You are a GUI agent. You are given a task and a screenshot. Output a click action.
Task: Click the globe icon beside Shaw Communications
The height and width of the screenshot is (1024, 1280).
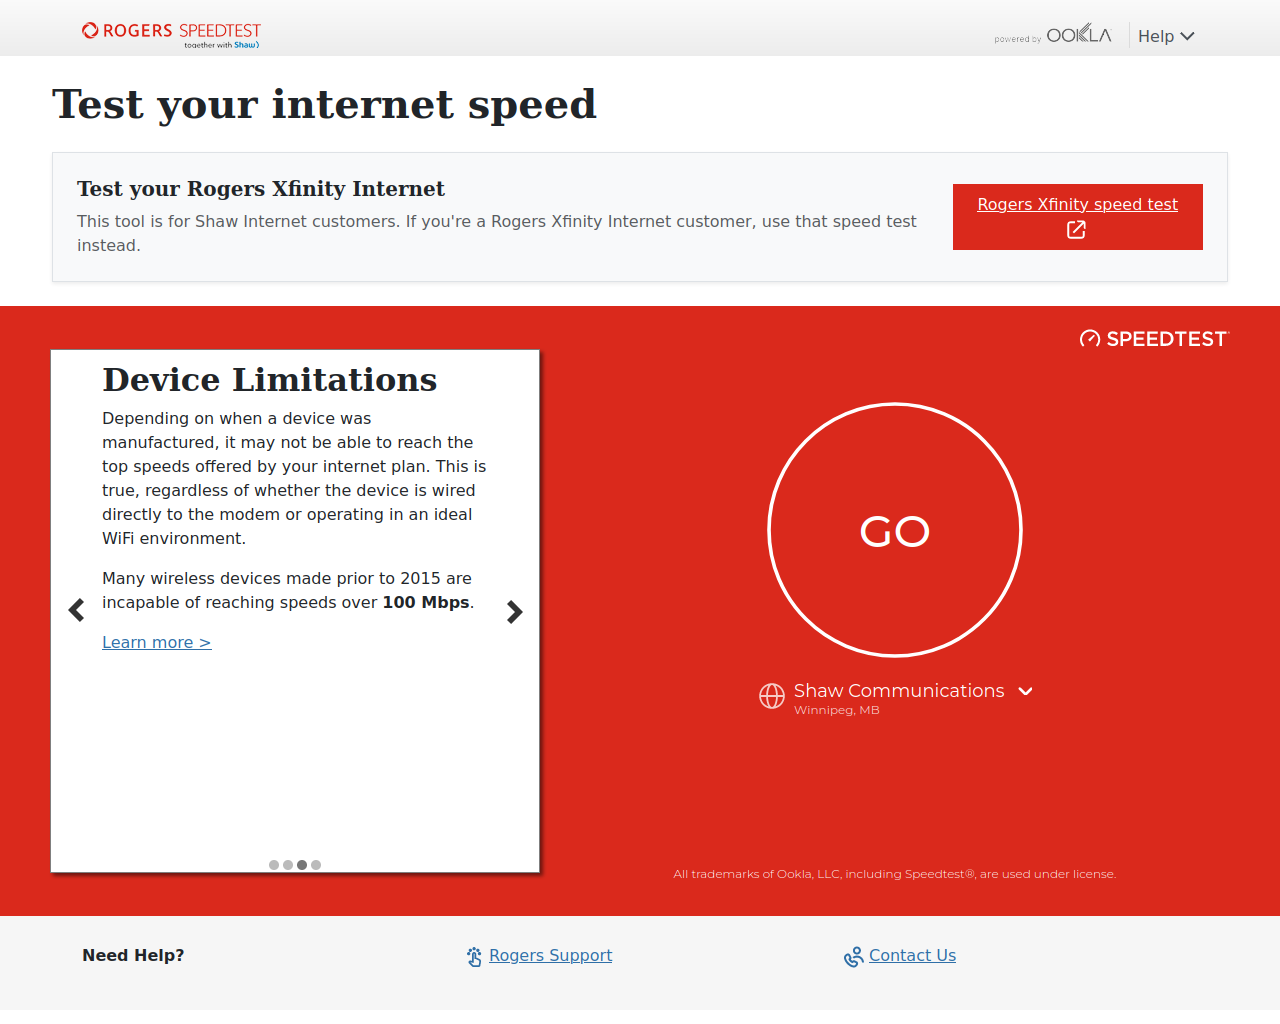772,696
